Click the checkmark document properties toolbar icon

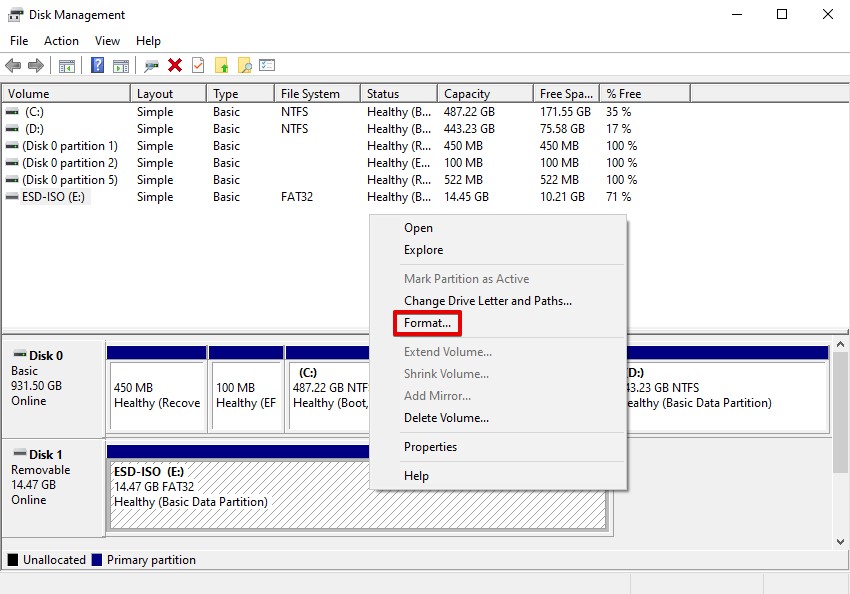tap(196, 64)
